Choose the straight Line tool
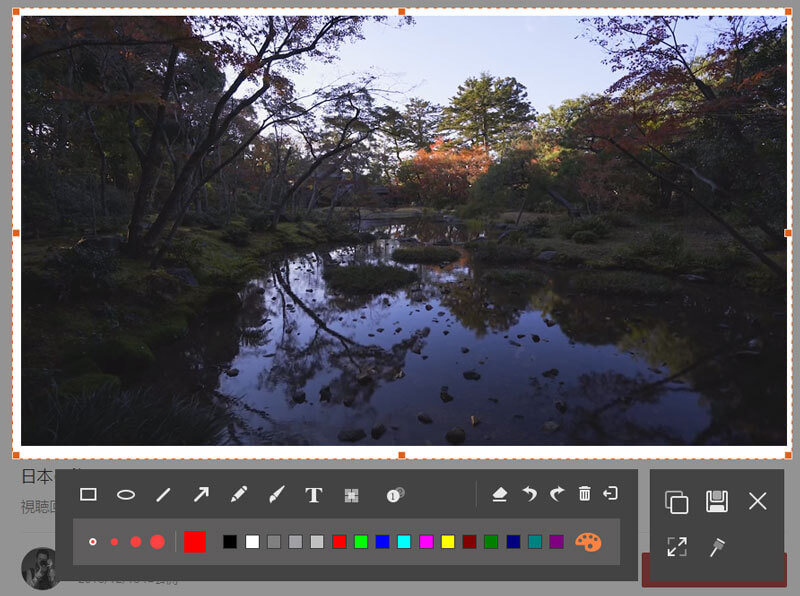800x596 pixels. pos(163,494)
